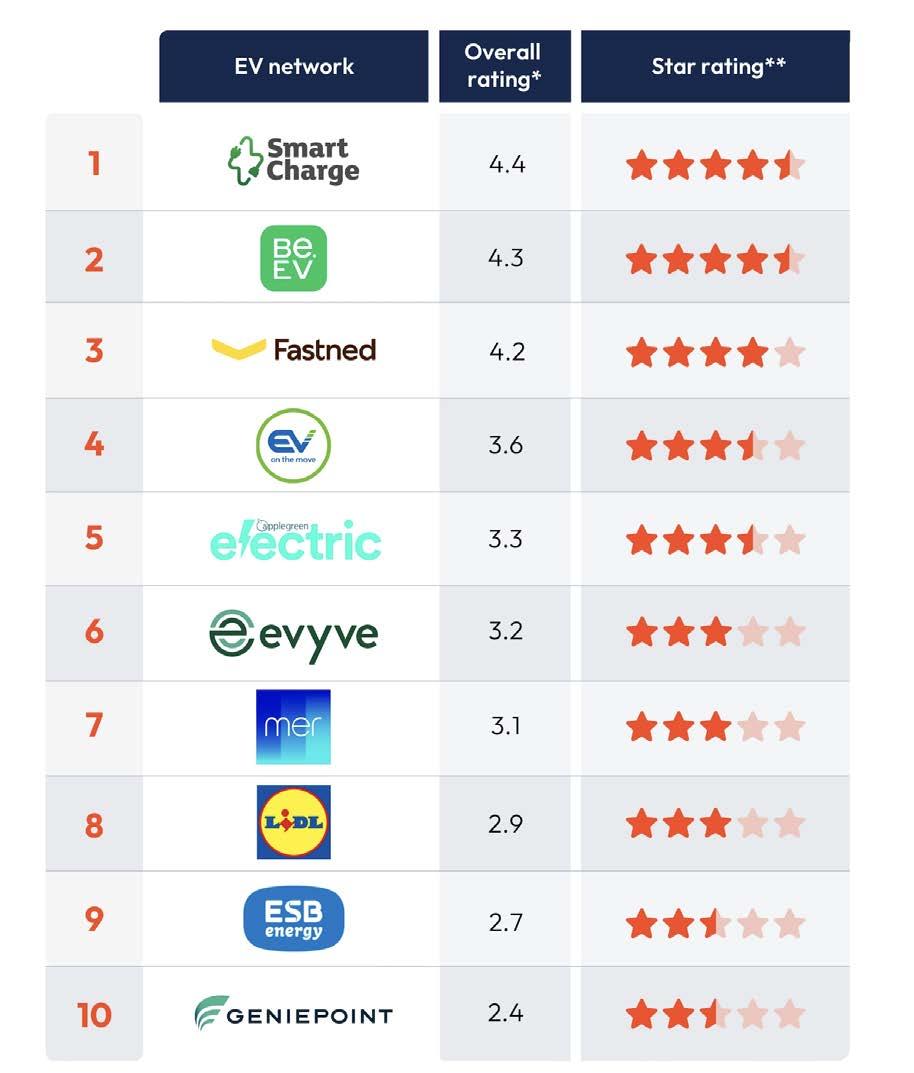
Task: Click Smart Charge's 4.4 star rating
Action: click(x=716, y=166)
